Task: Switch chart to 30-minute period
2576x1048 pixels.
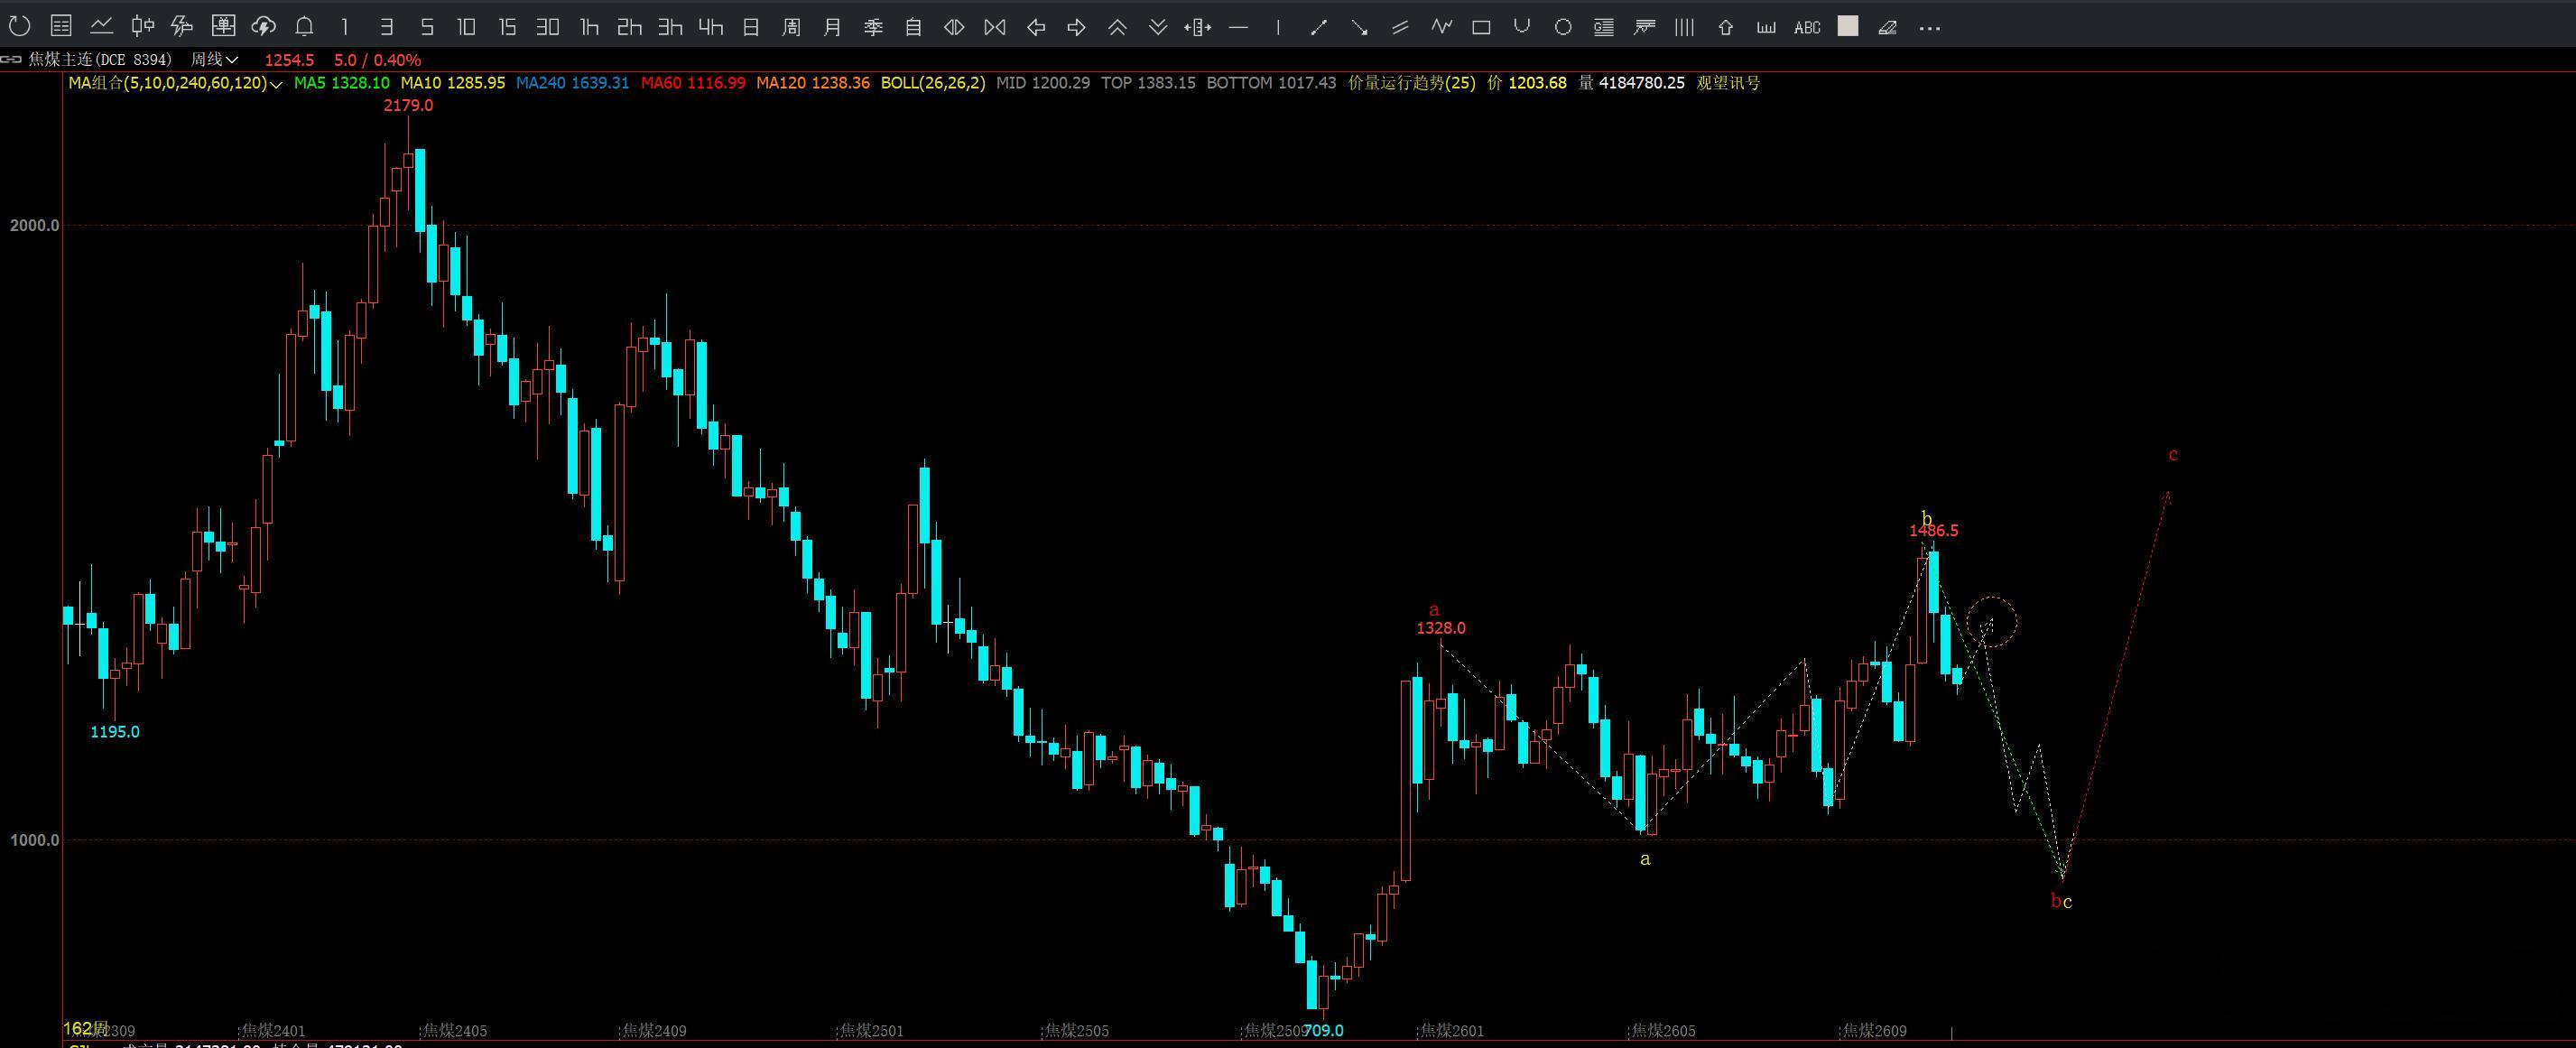Action: 547,27
